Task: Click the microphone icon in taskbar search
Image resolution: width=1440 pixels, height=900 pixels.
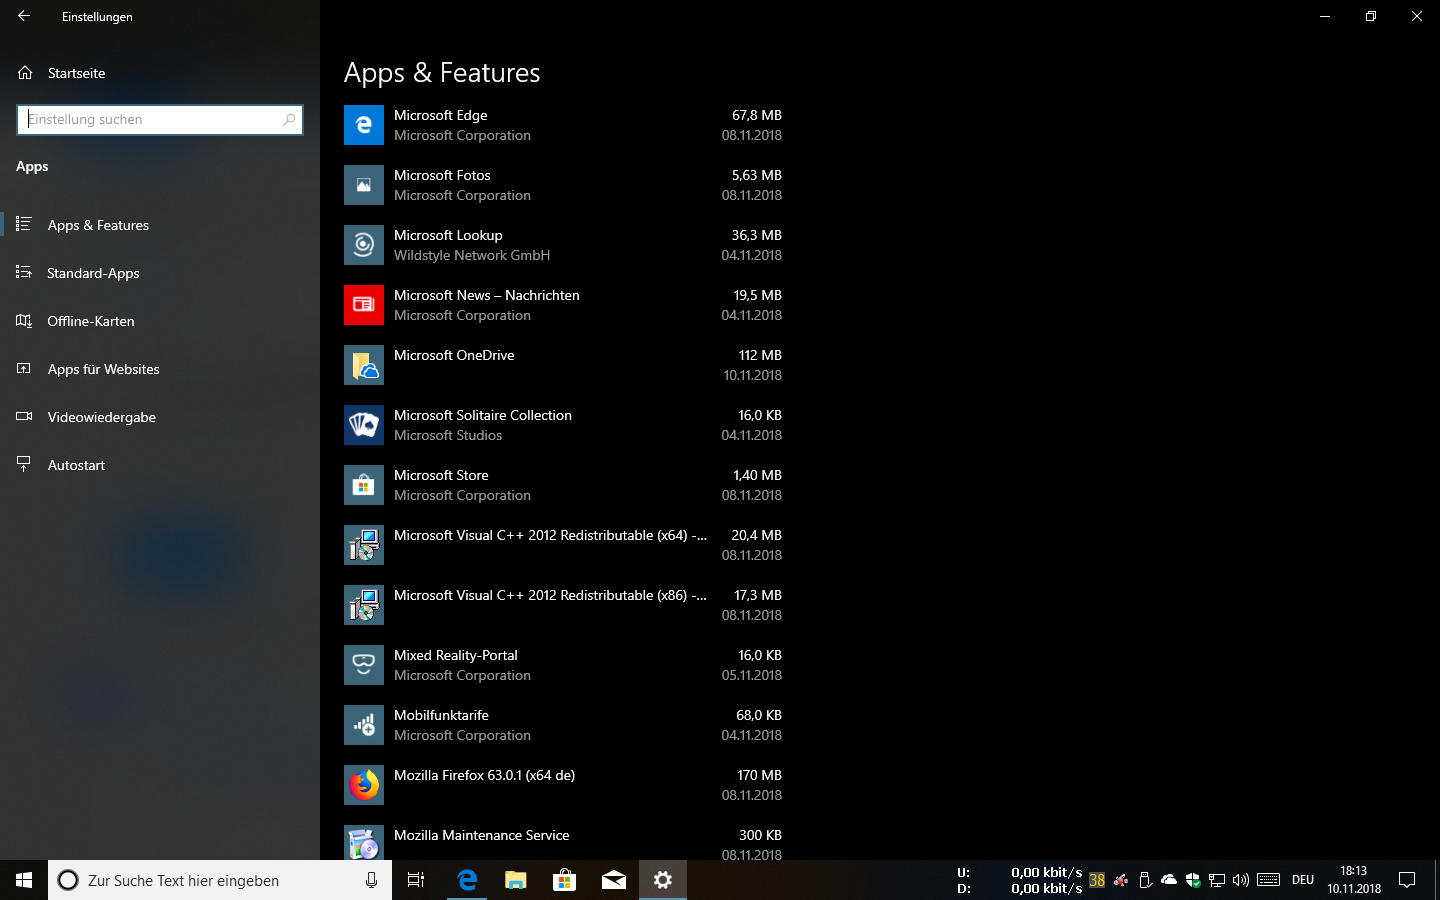Action: pos(371,880)
